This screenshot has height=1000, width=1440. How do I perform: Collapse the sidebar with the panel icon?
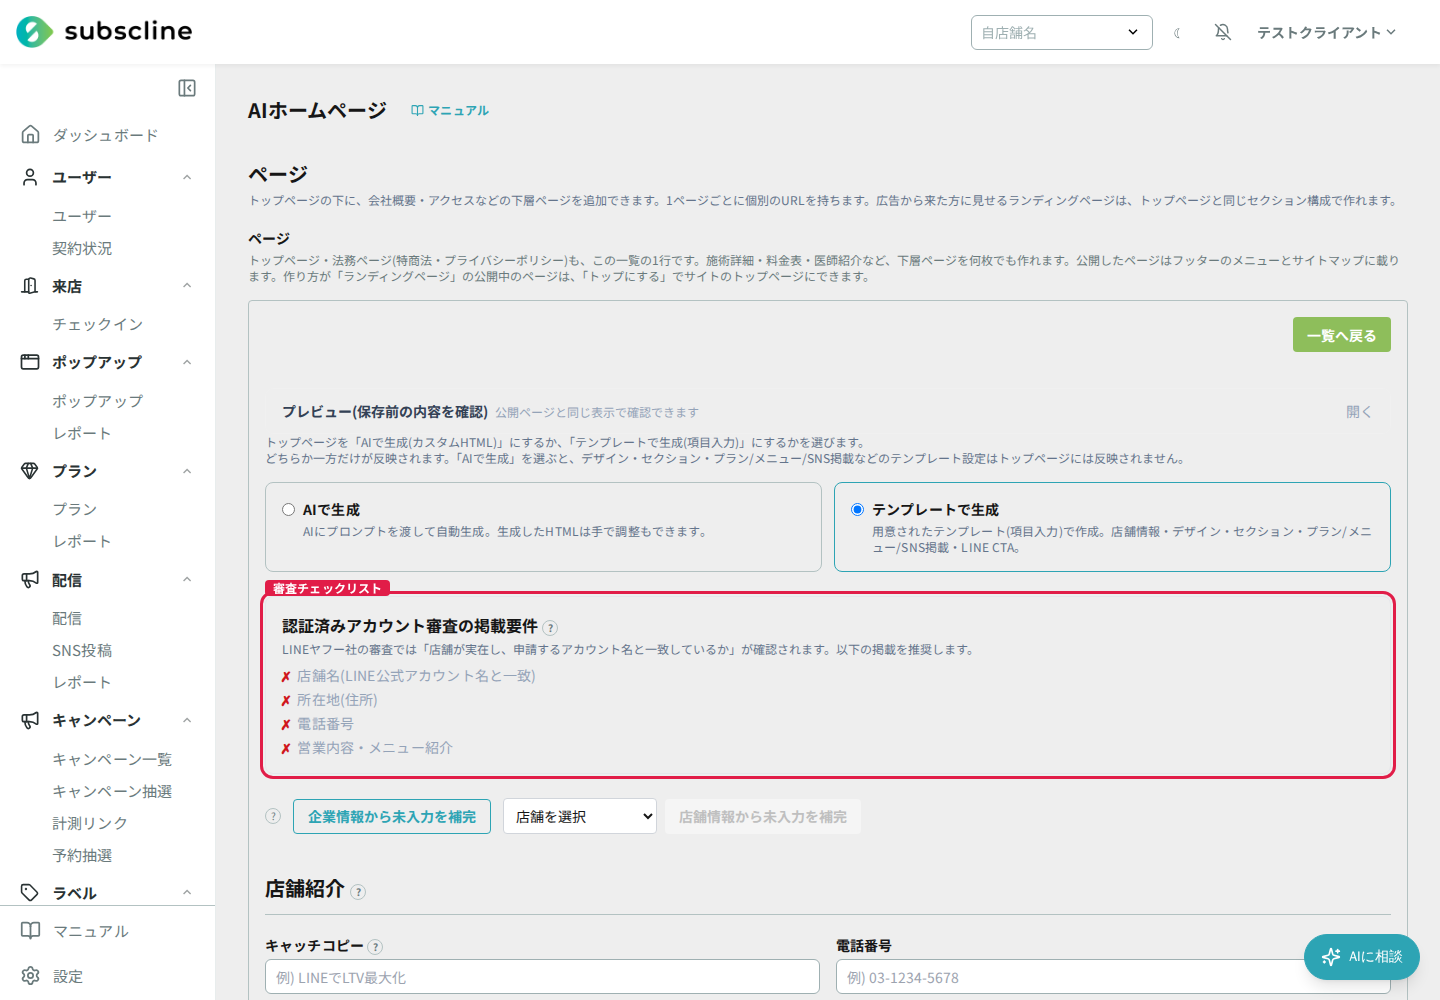[187, 88]
